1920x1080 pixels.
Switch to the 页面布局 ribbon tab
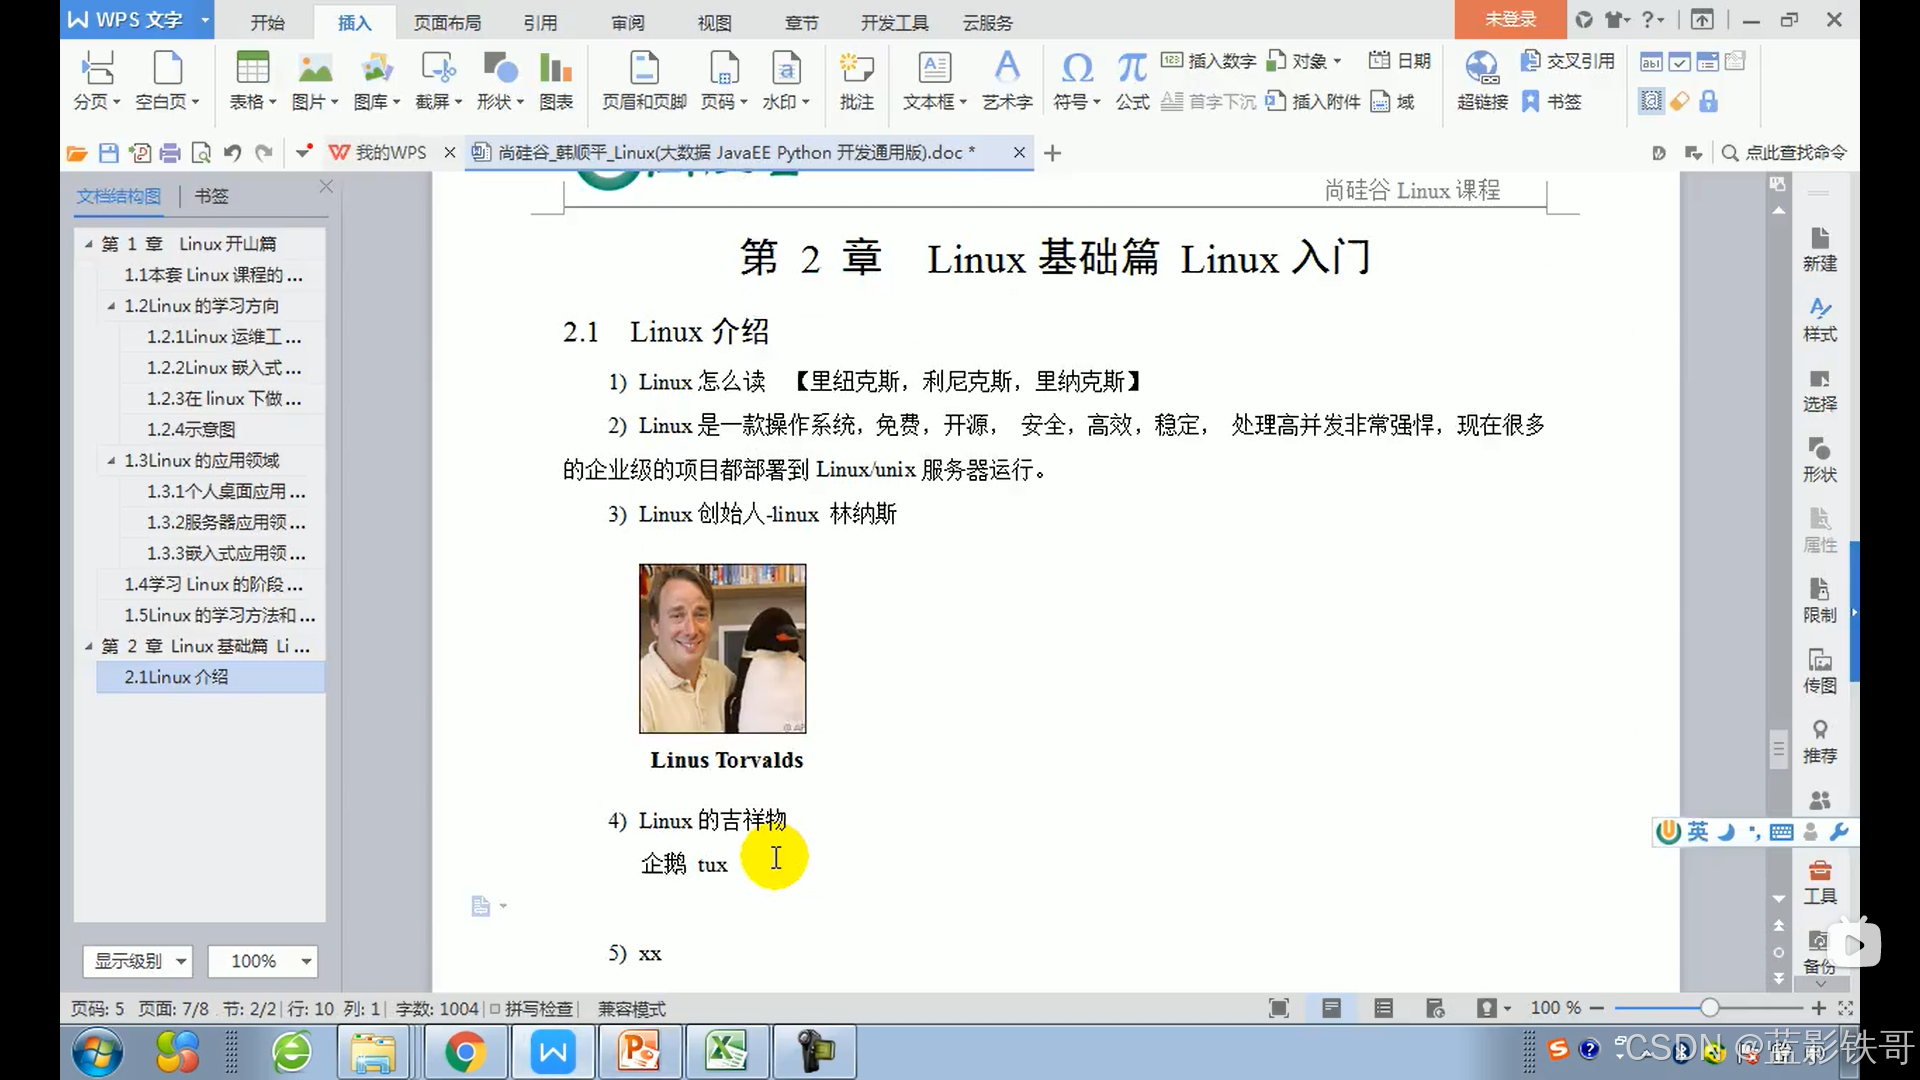447,22
